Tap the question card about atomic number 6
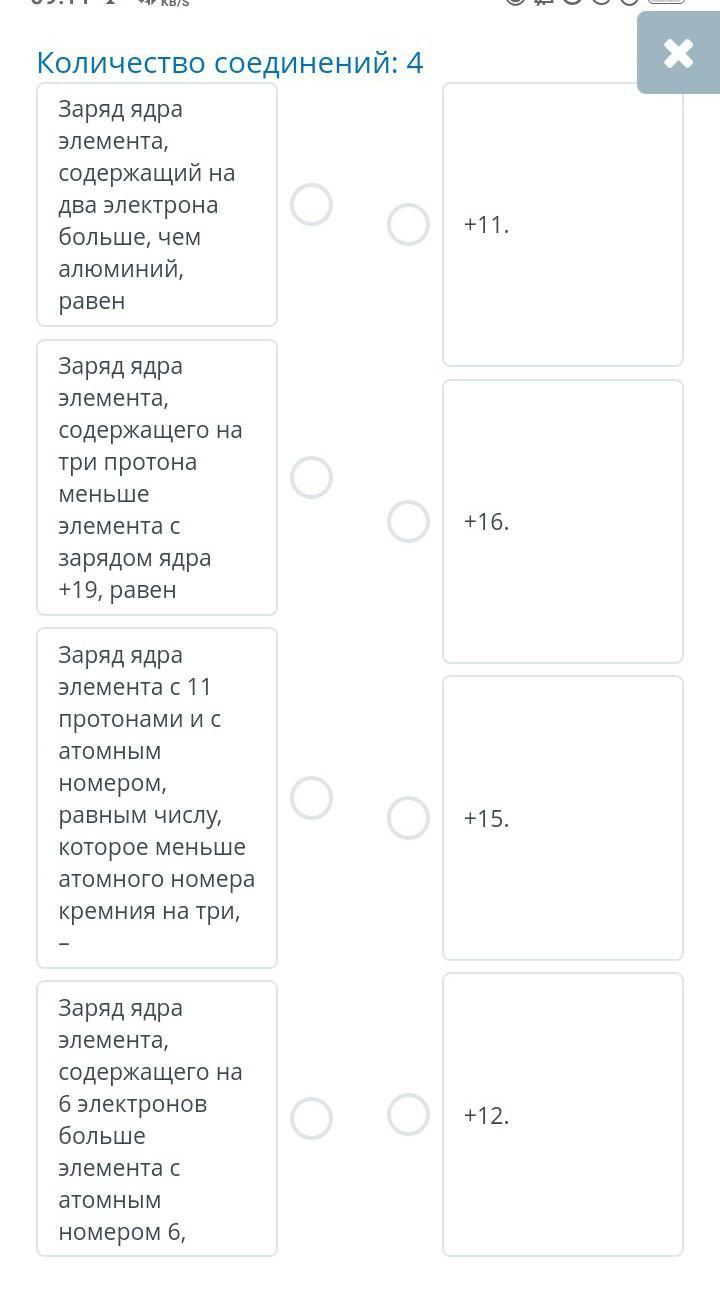Screen dimensions: 720x1307 (156, 1118)
